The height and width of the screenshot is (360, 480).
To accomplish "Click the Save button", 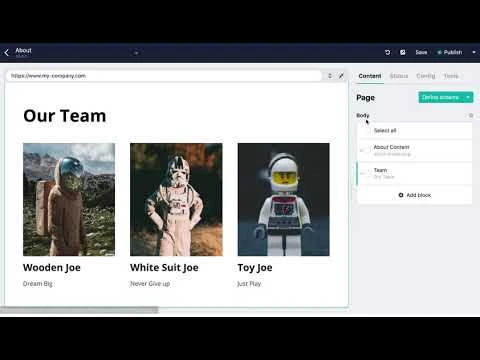I will coord(421,52).
